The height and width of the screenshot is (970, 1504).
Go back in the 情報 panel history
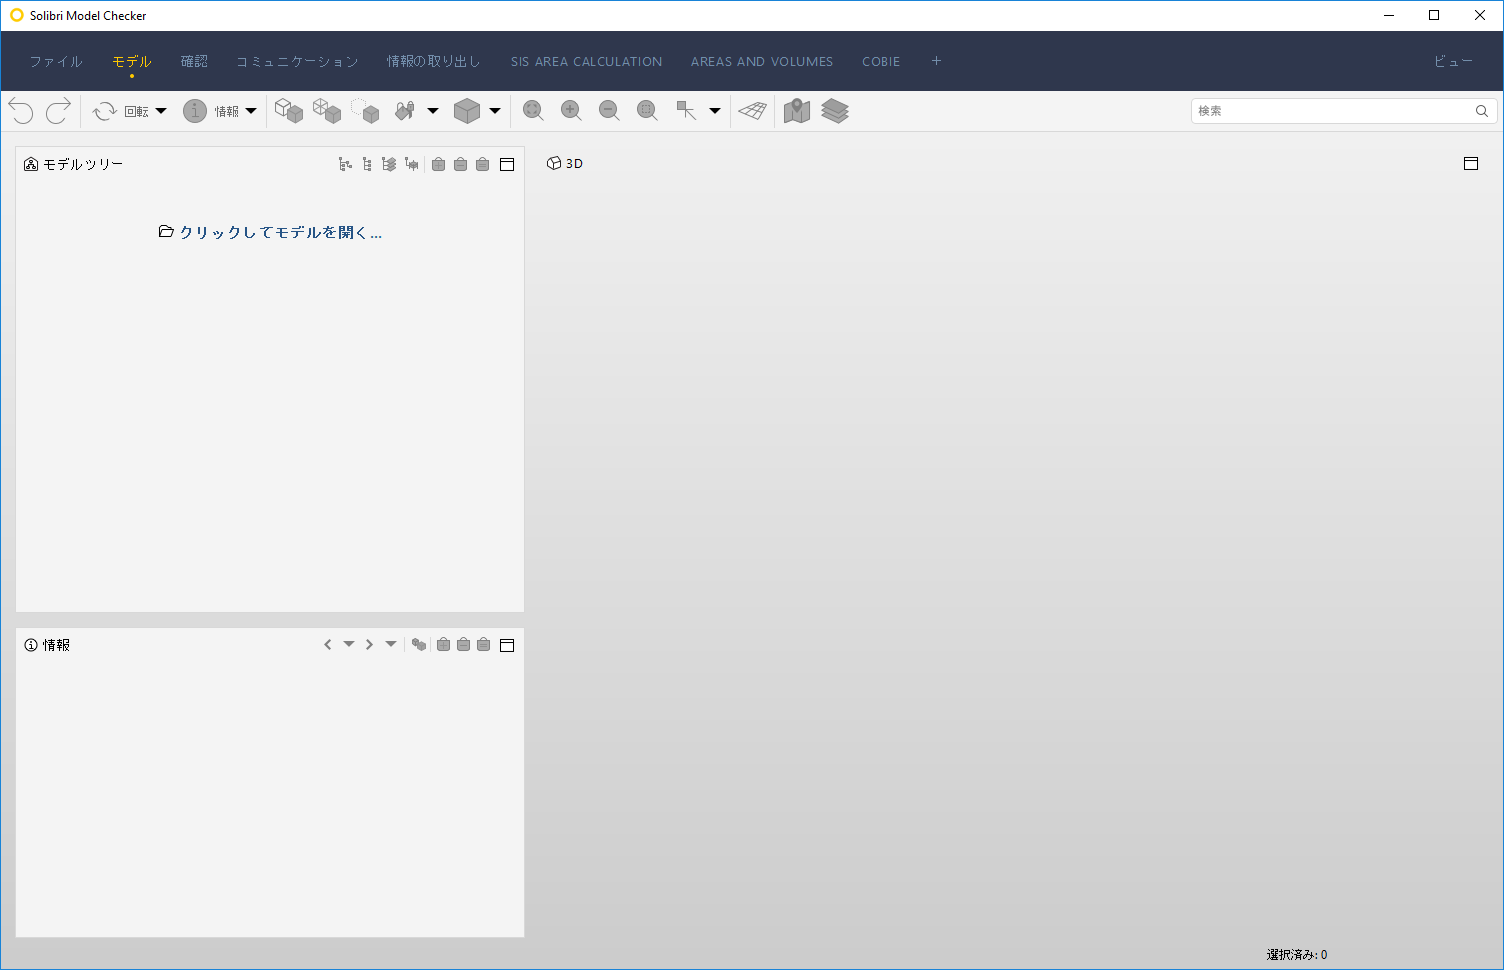click(x=327, y=645)
